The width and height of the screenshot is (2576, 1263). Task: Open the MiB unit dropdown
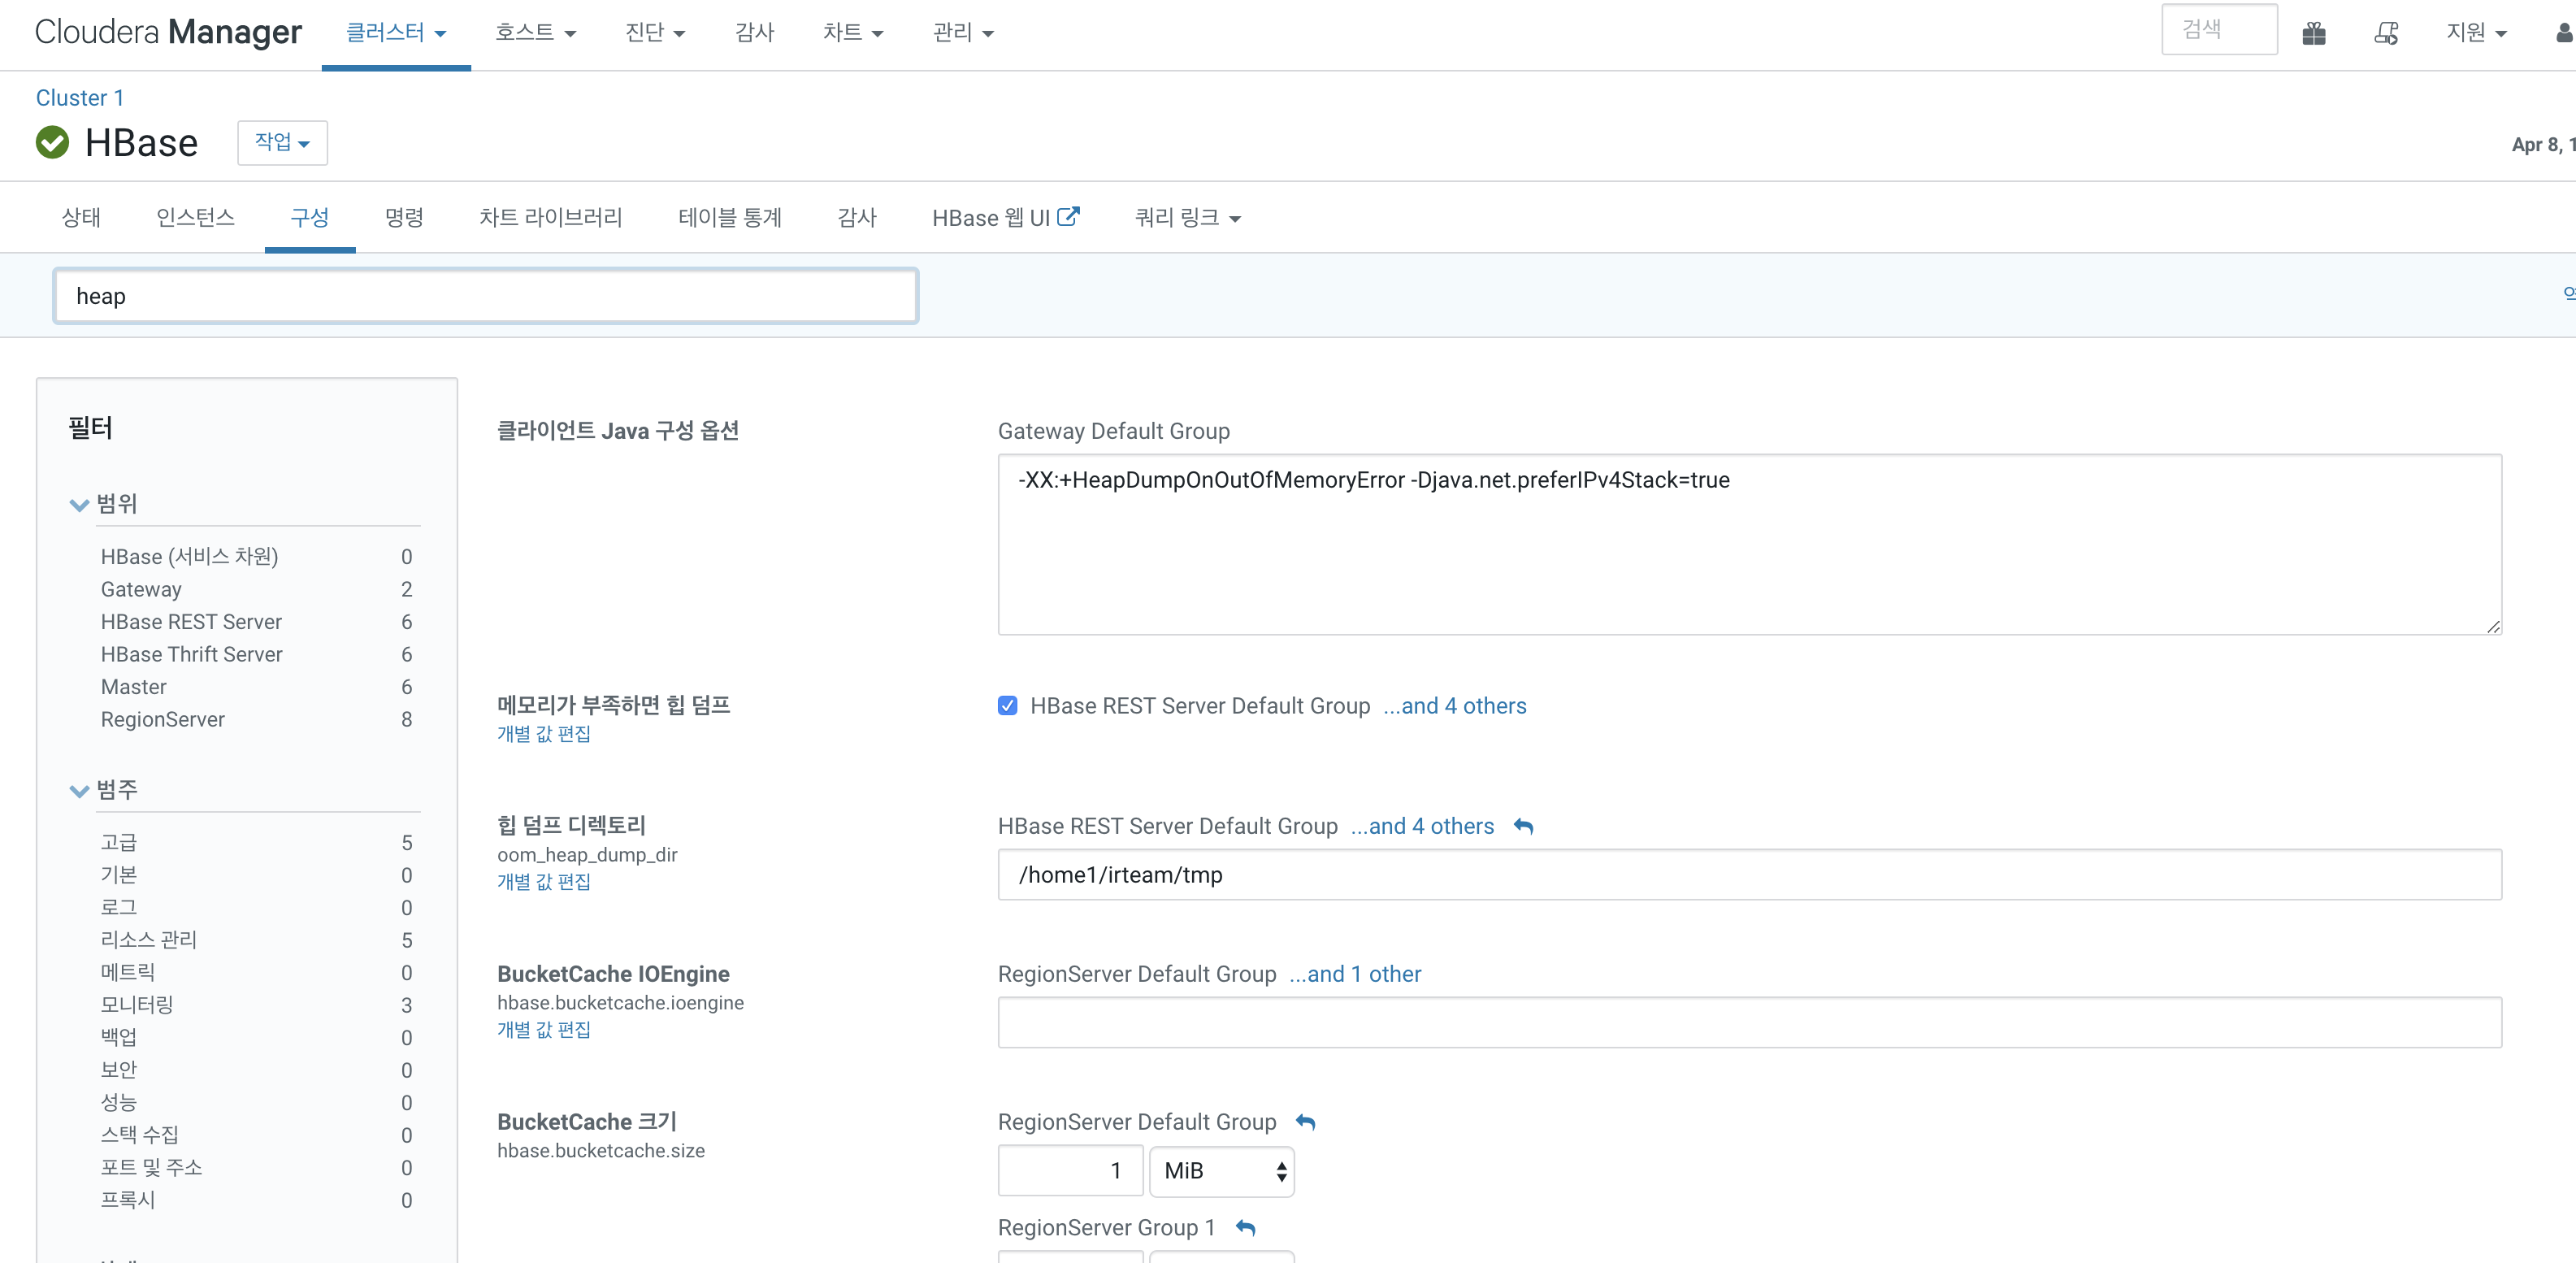click(1221, 1171)
